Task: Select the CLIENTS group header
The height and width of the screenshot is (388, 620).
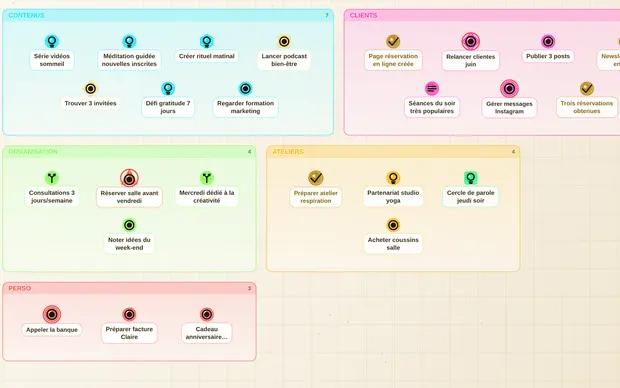Action: (x=482, y=15)
